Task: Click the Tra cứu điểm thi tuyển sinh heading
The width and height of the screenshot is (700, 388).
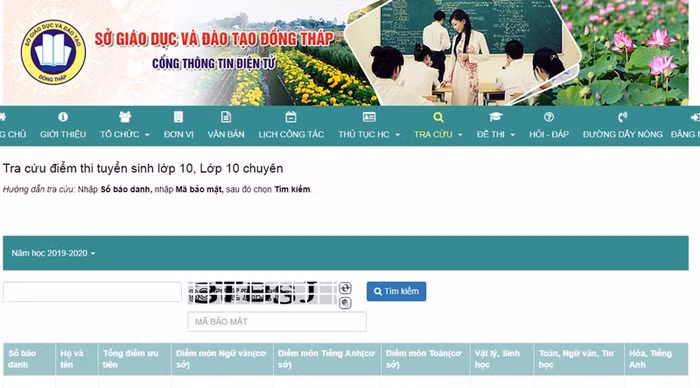Action: 143,168
